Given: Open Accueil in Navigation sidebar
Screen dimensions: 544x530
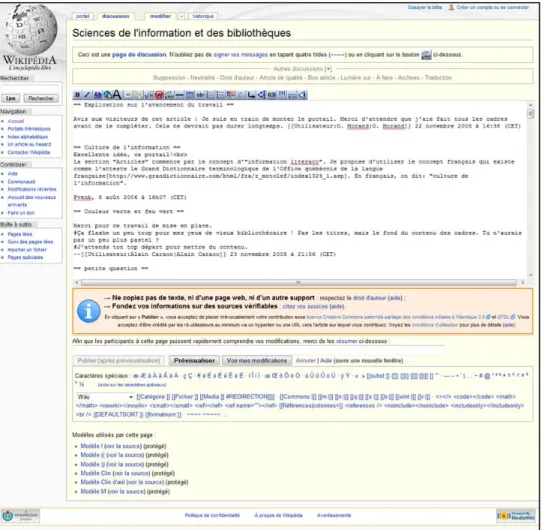Looking at the screenshot, I should click(x=16, y=121).
